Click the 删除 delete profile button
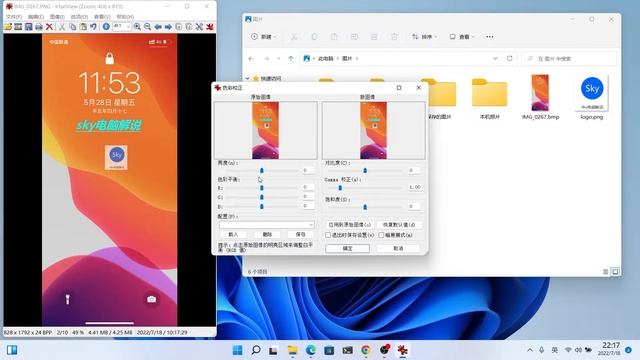The width and height of the screenshot is (640, 360). [x=267, y=235]
